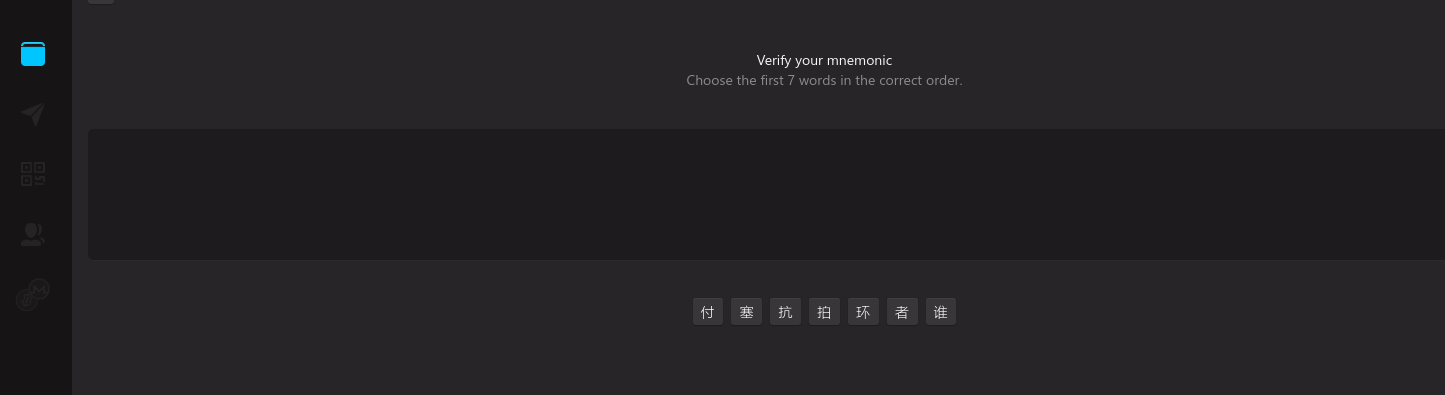Select the mnemonic word 者
Viewport: 1445px width, 395px height.
(x=902, y=312)
